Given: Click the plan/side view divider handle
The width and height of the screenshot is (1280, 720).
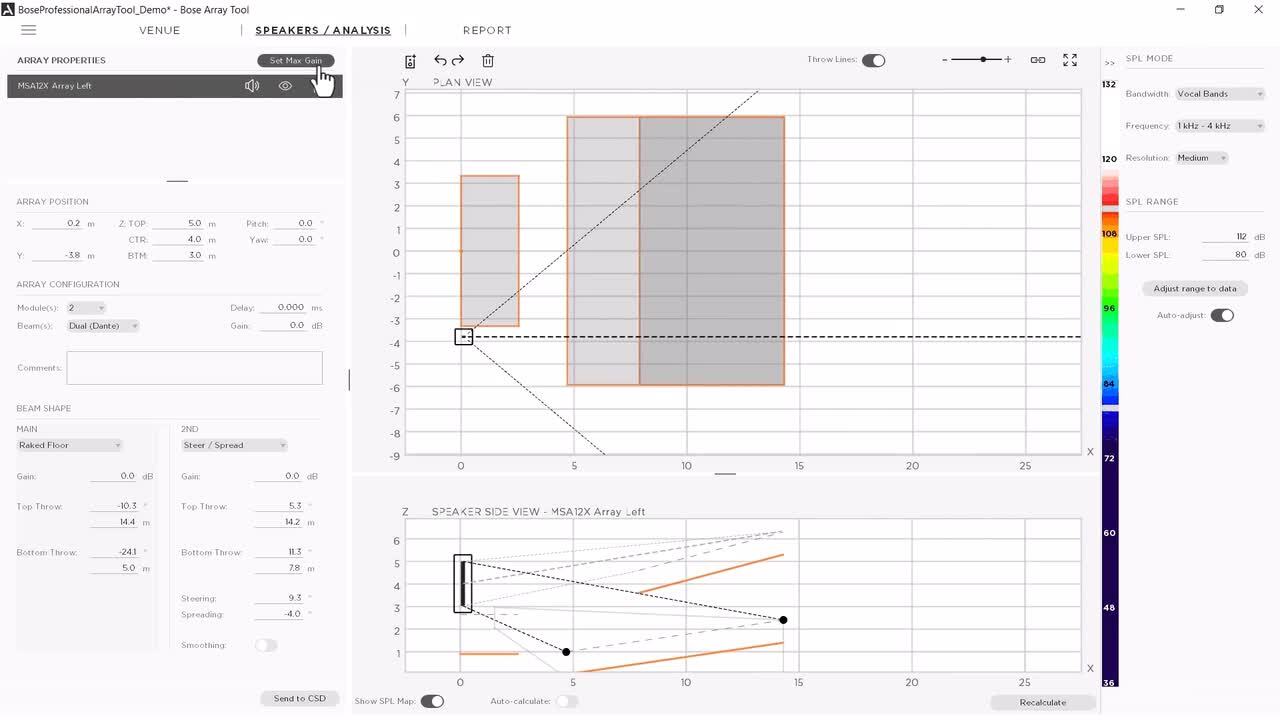Looking at the screenshot, I should pos(725,473).
